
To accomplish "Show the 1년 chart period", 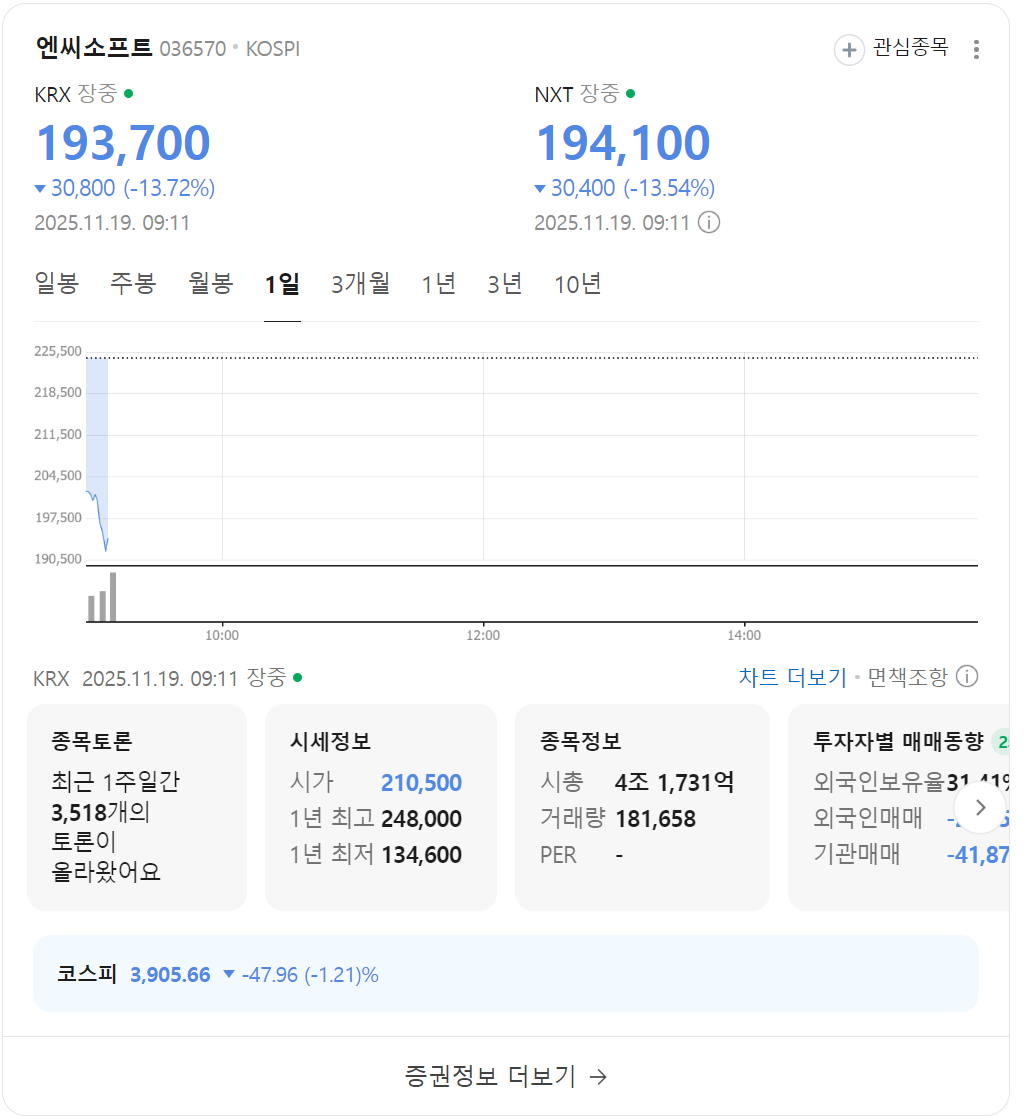I will (438, 284).
